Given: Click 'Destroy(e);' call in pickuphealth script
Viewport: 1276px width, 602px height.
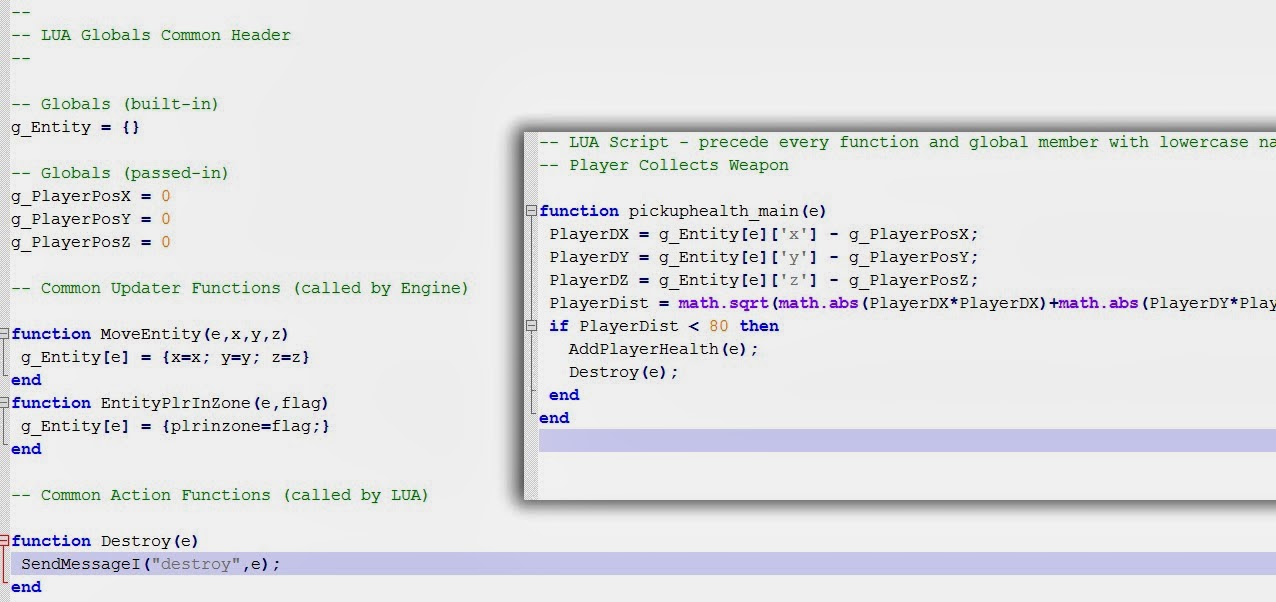Looking at the screenshot, I should [x=624, y=372].
